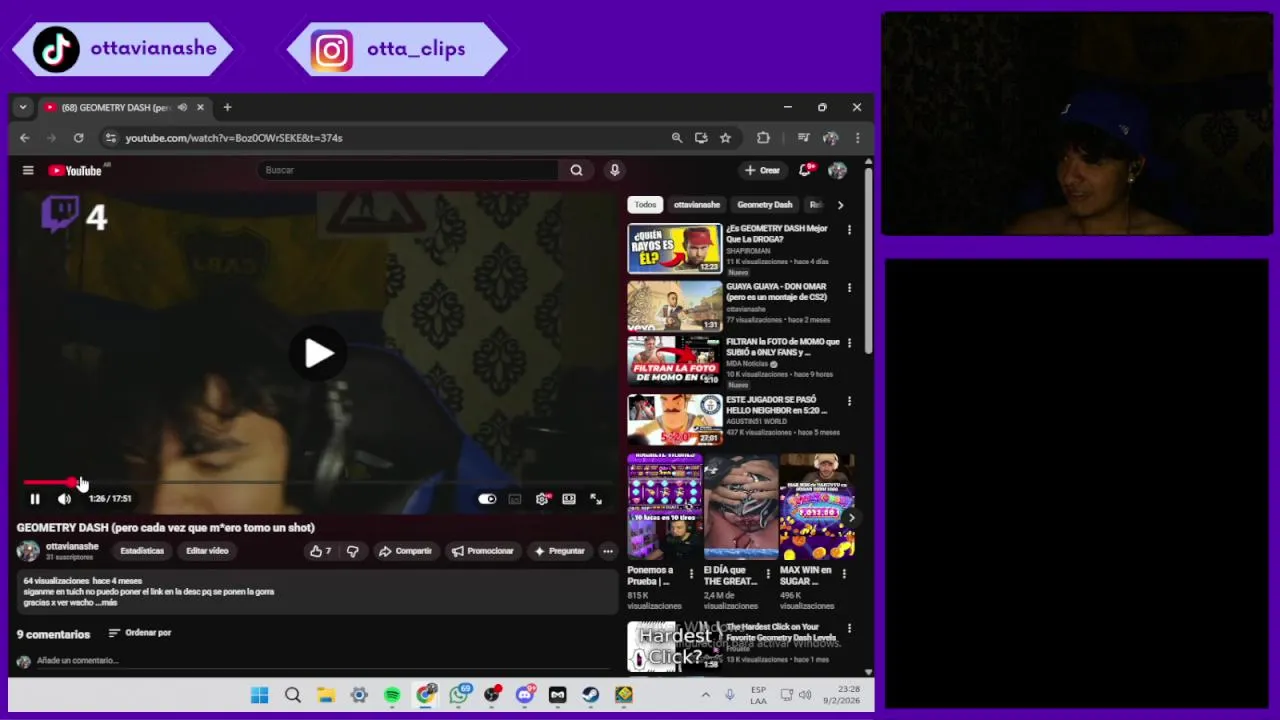
Task: Show more filter chips with right arrow
Action: 840,205
